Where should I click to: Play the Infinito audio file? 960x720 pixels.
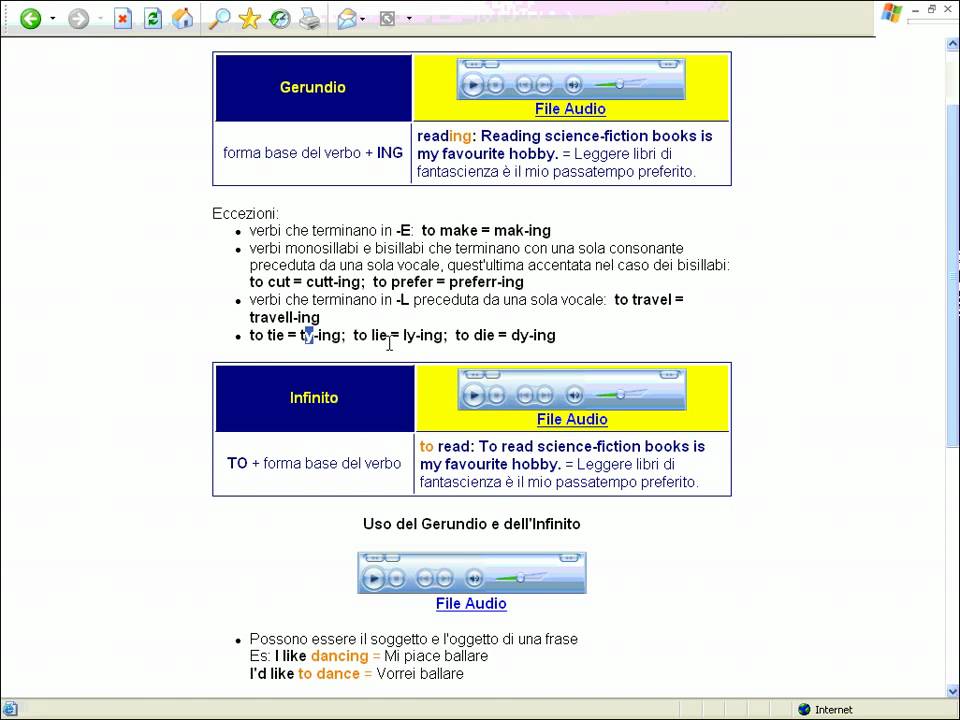tap(473, 395)
